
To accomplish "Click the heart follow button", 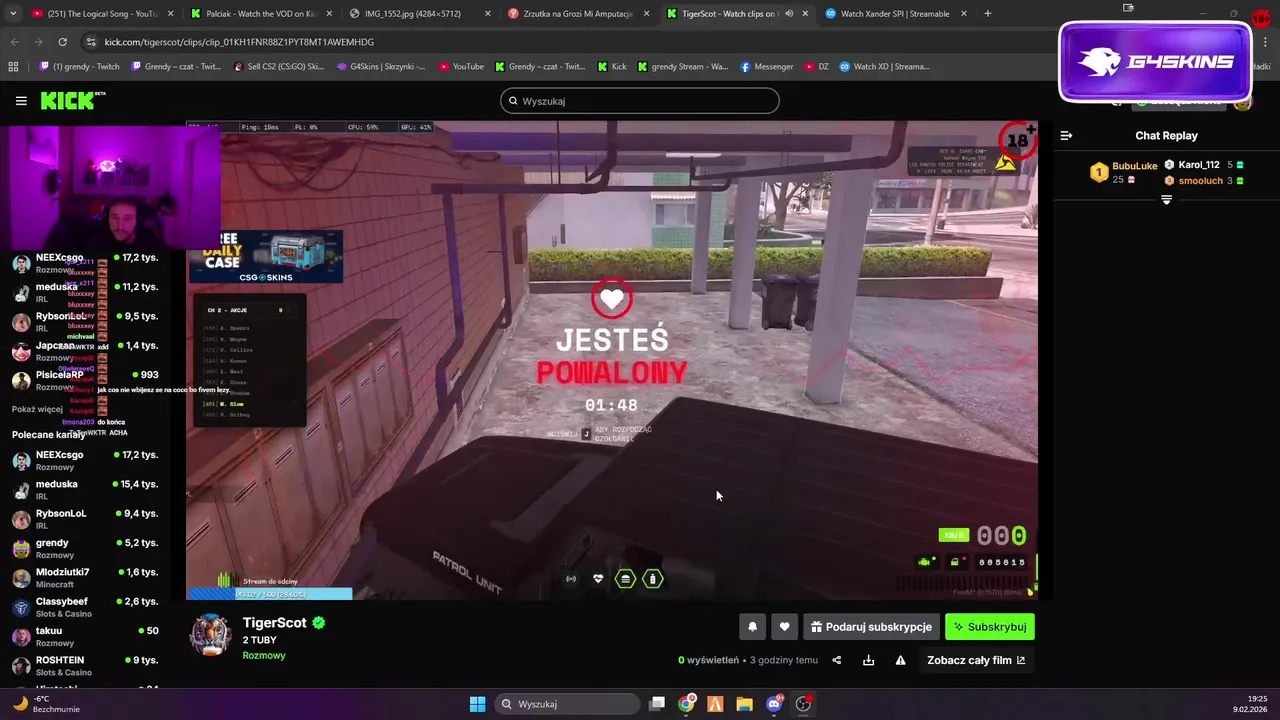I will click(x=785, y=627).
